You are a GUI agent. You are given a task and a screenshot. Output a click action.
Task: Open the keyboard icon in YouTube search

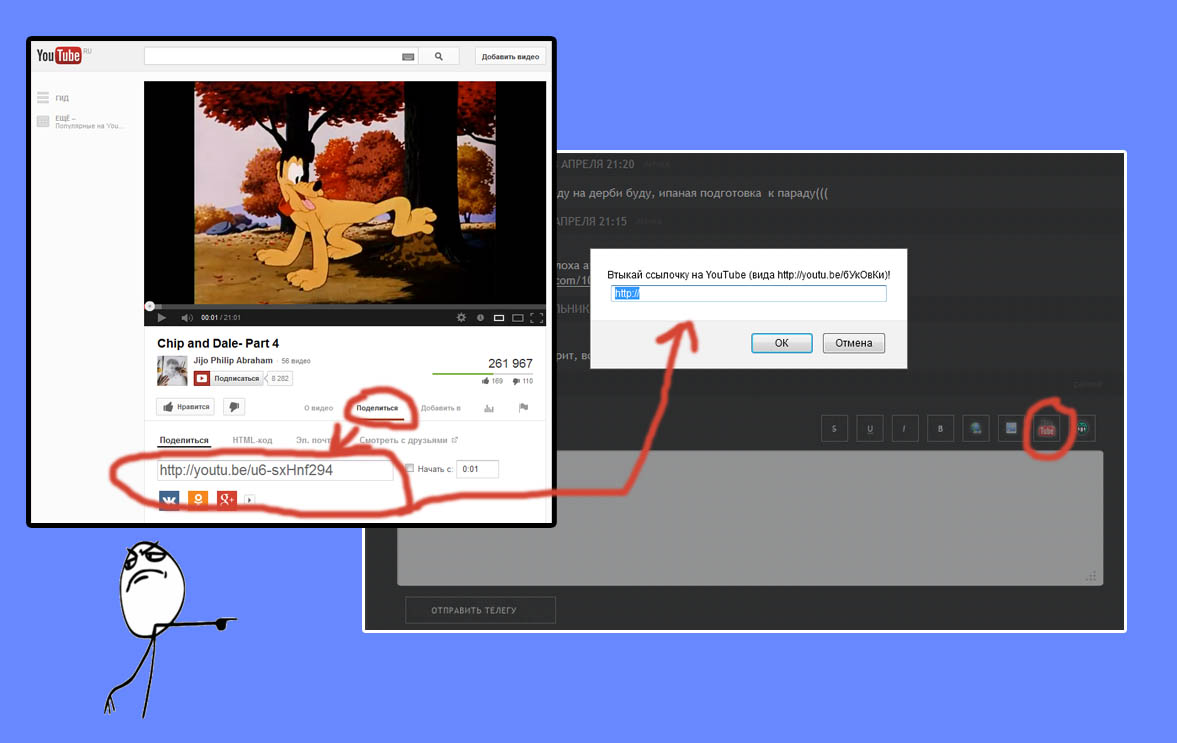coord(408,56)
